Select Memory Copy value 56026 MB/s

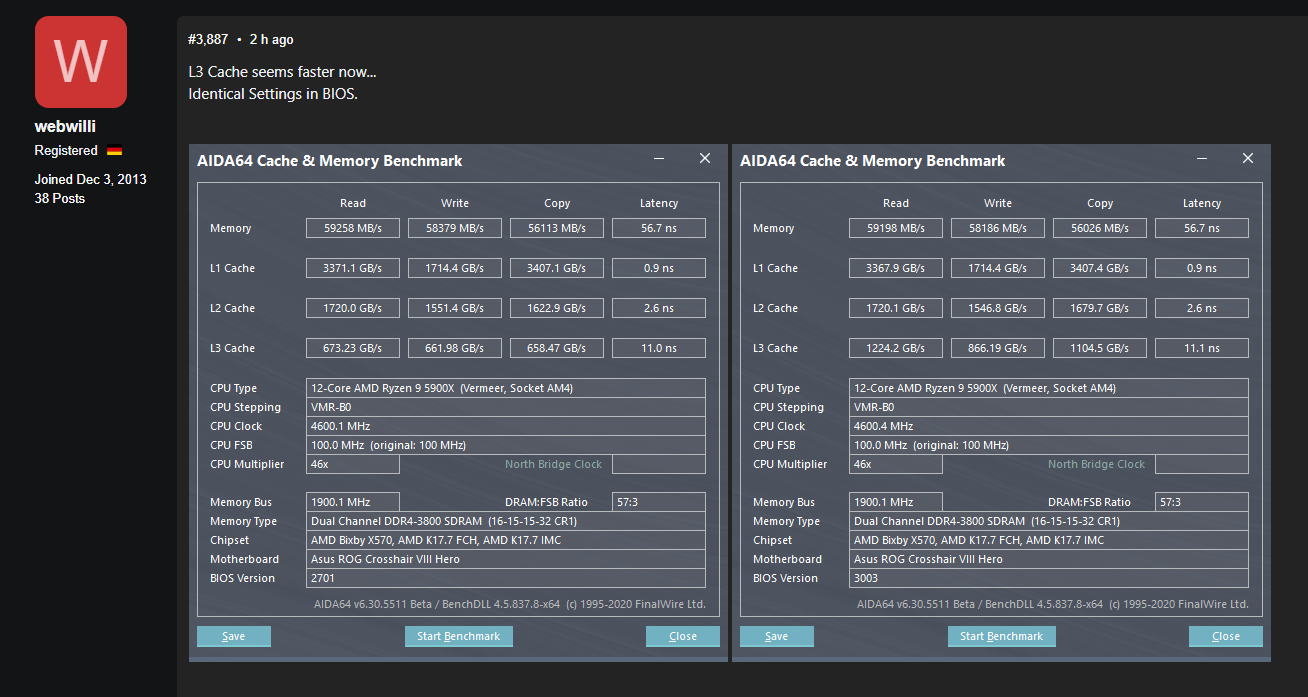point(1100,228)
